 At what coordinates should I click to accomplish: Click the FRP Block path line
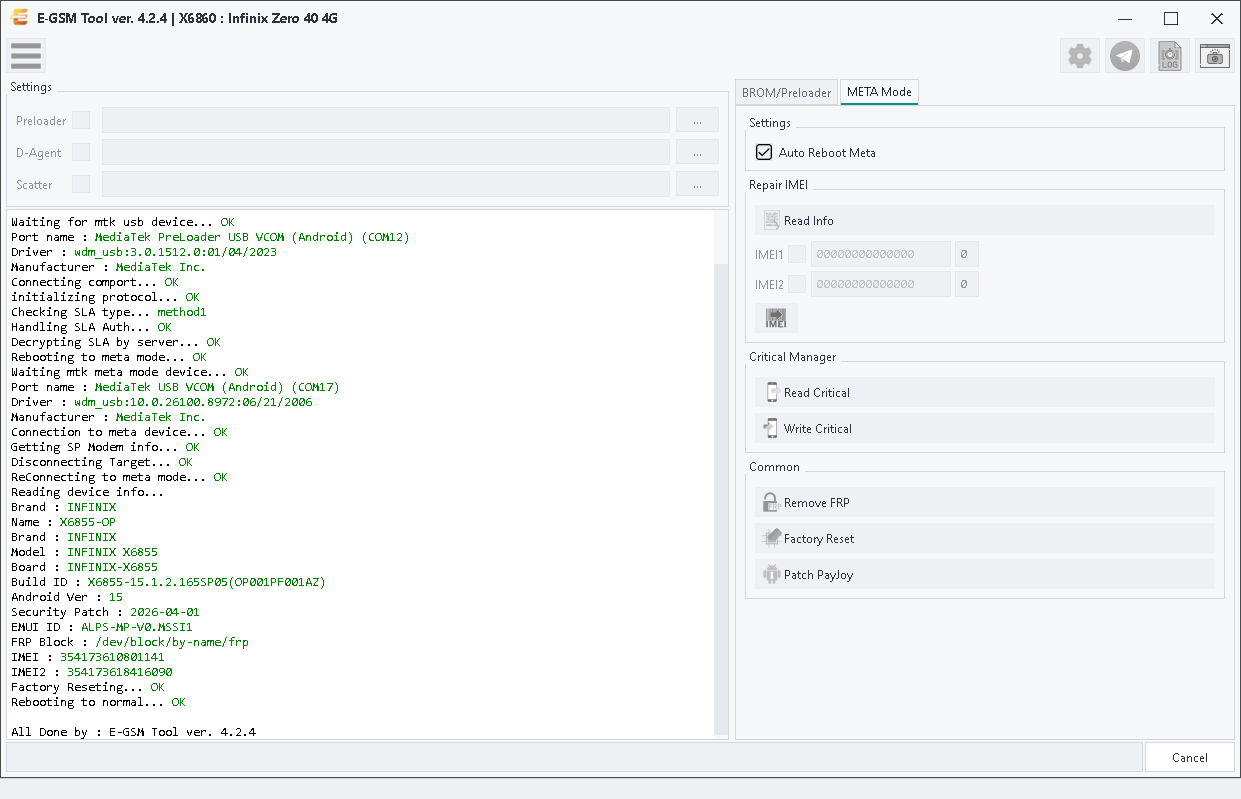pos(130,642)
